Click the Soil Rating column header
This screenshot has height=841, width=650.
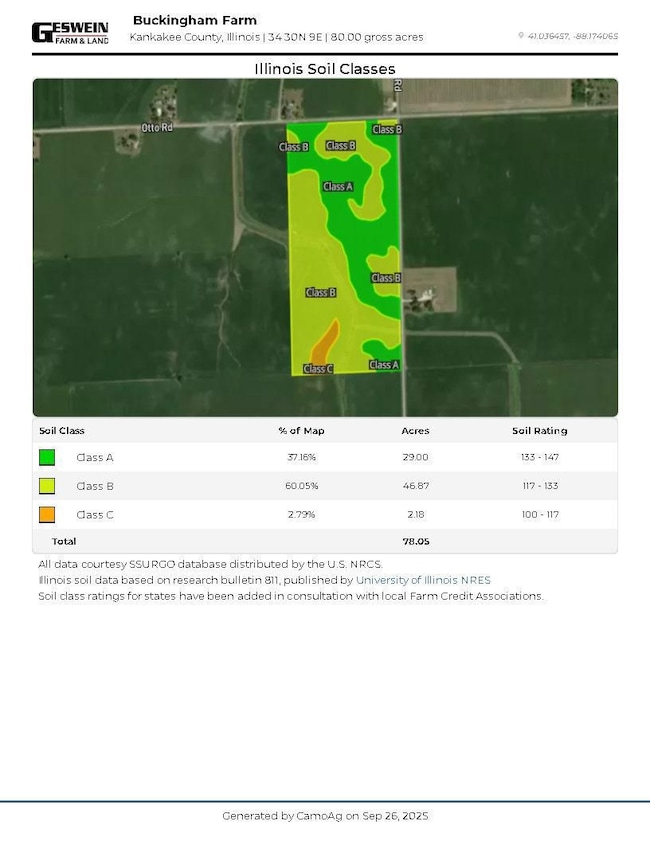pos(539,431)
